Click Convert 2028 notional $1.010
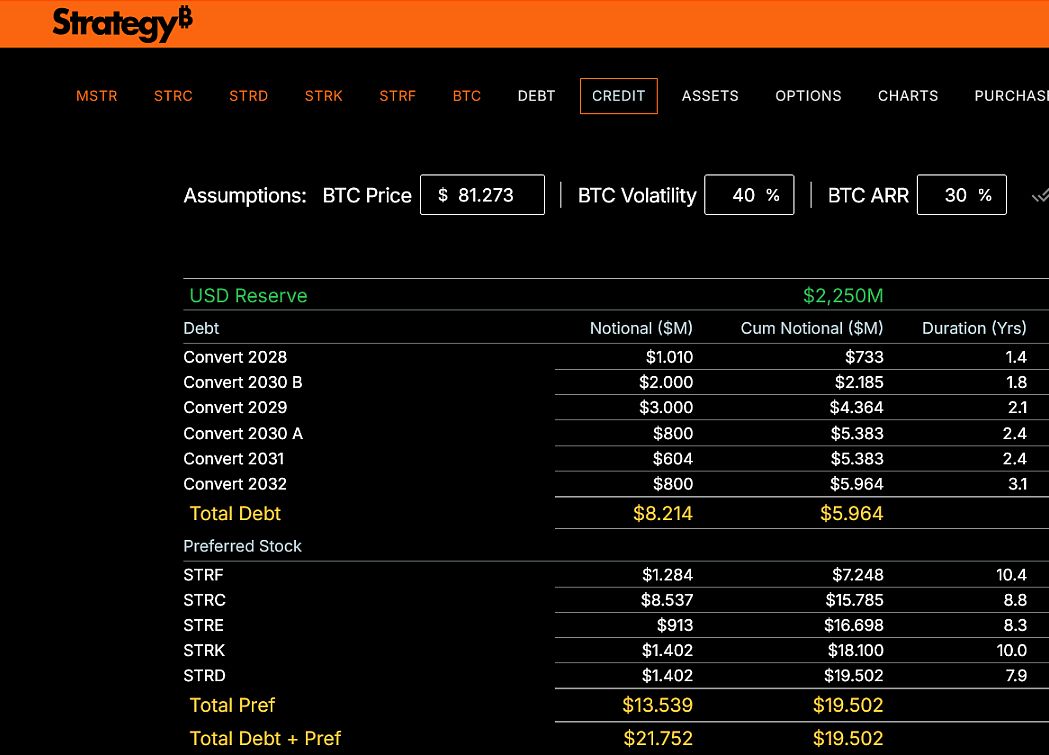This screenshot has height=755, width=1049. [669, 357]
